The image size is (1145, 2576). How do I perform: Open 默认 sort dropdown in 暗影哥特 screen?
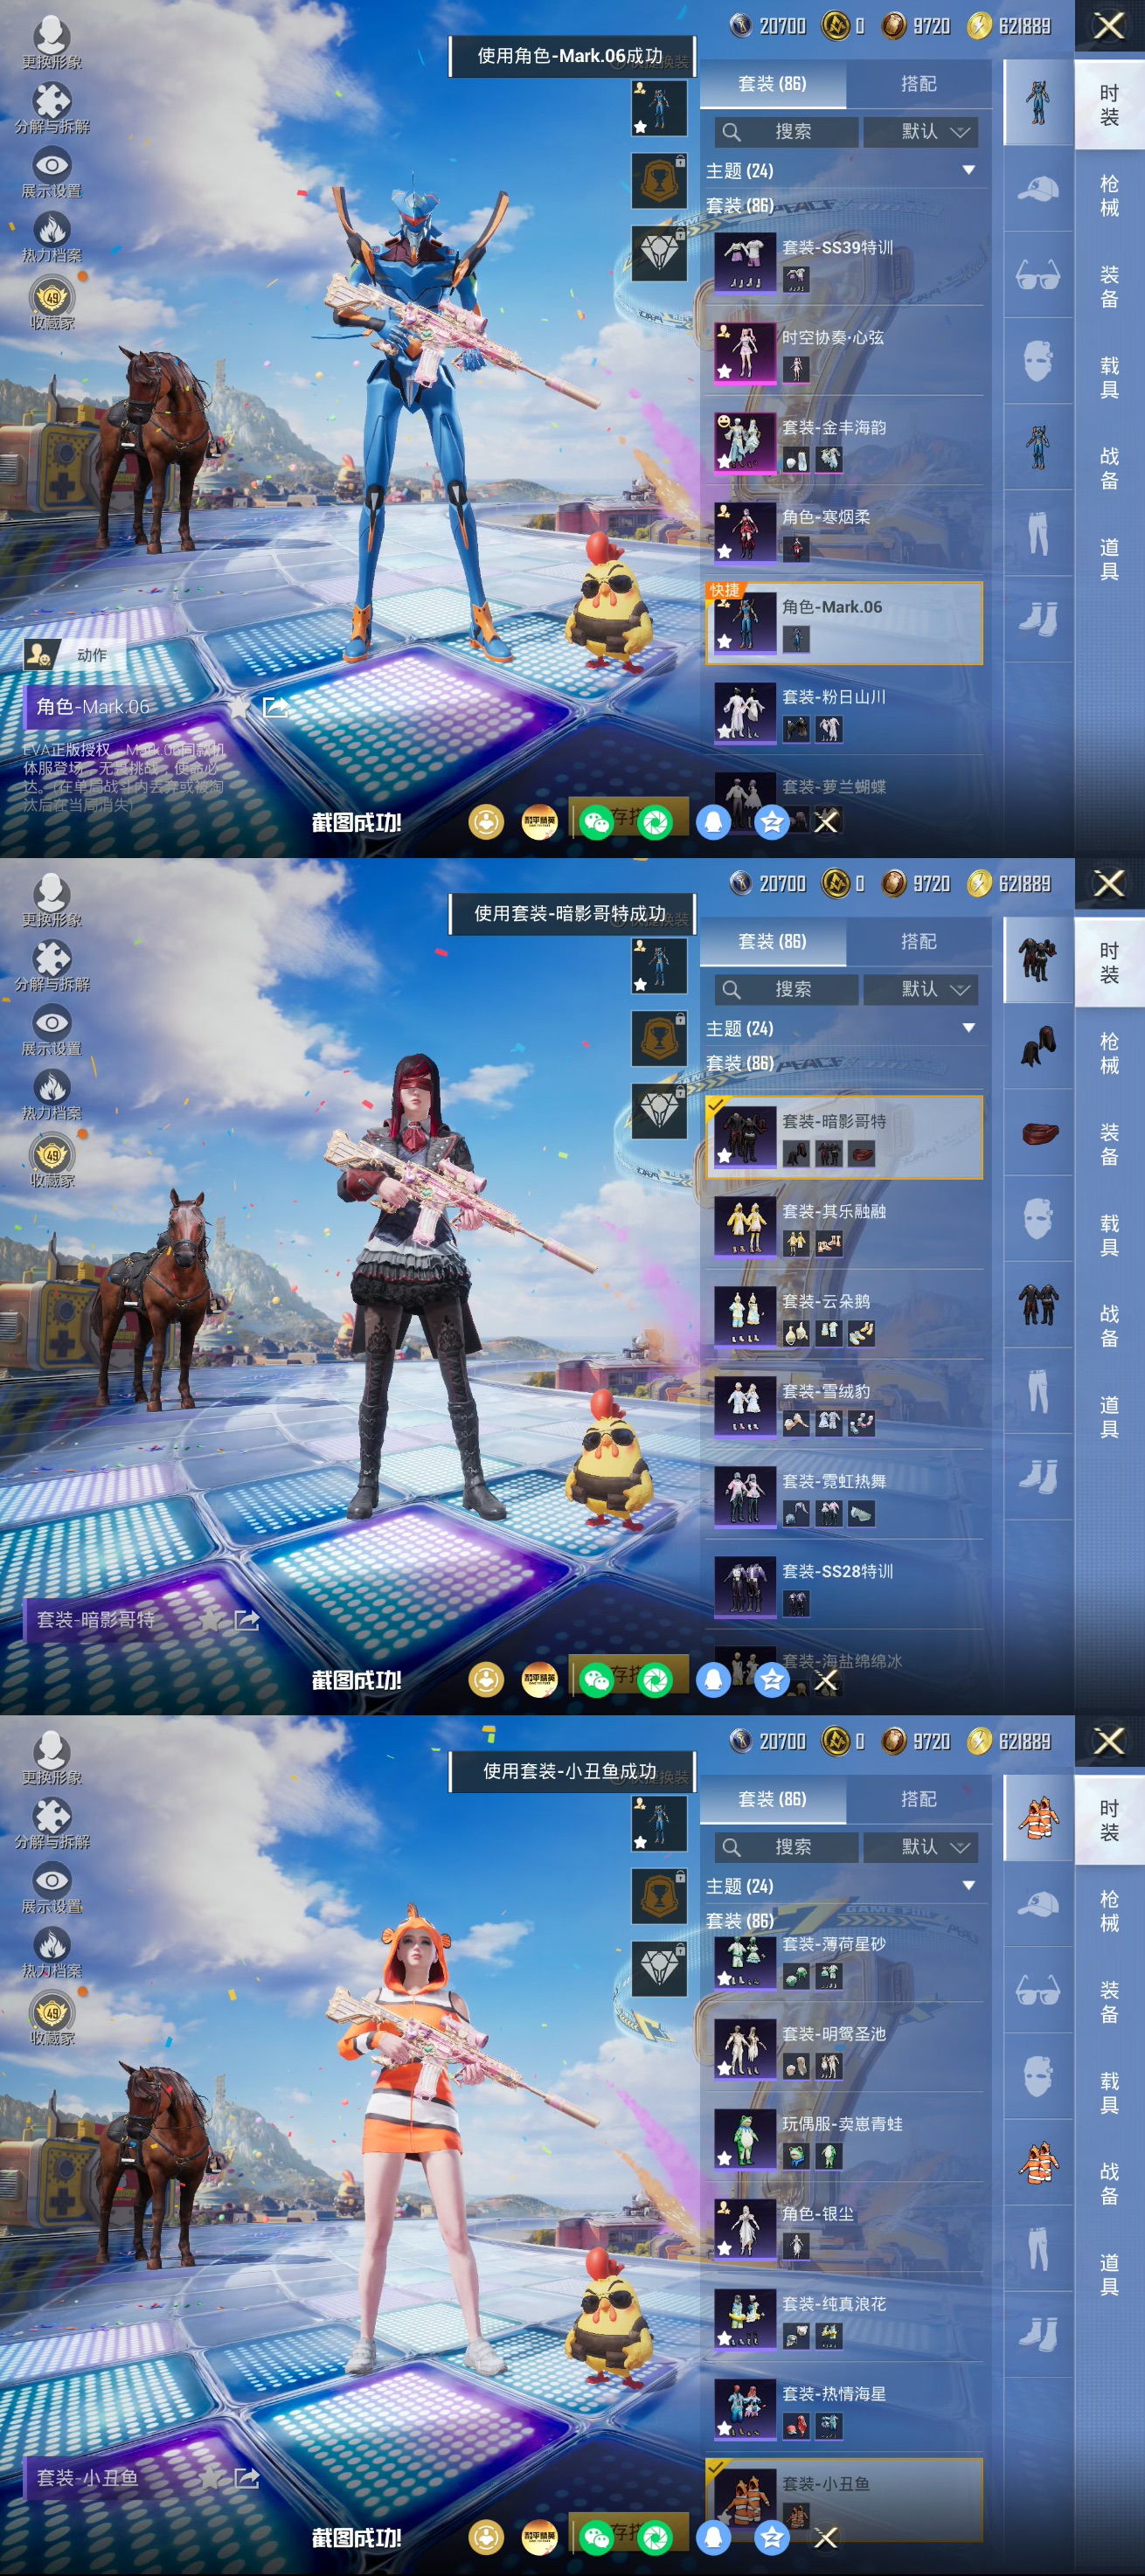pos(921,990)
